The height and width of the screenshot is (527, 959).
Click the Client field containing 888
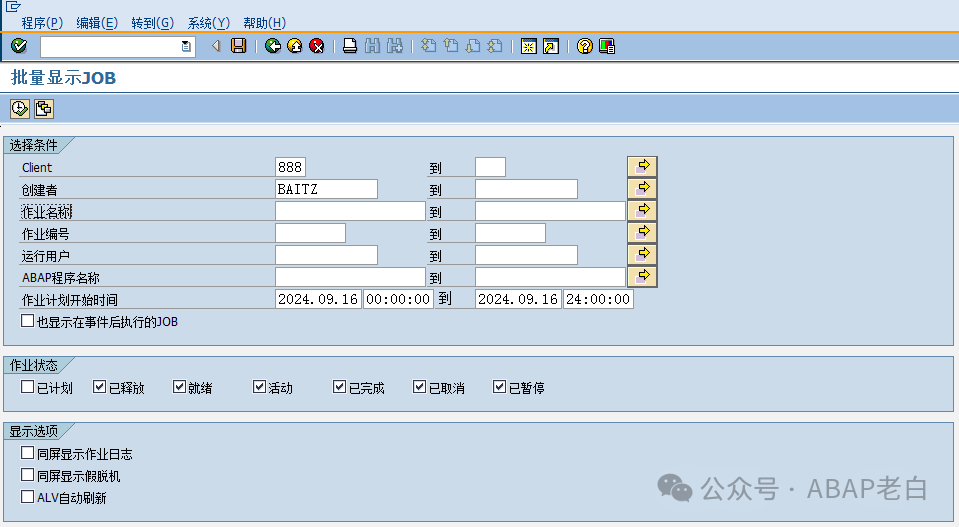point(291,167)
